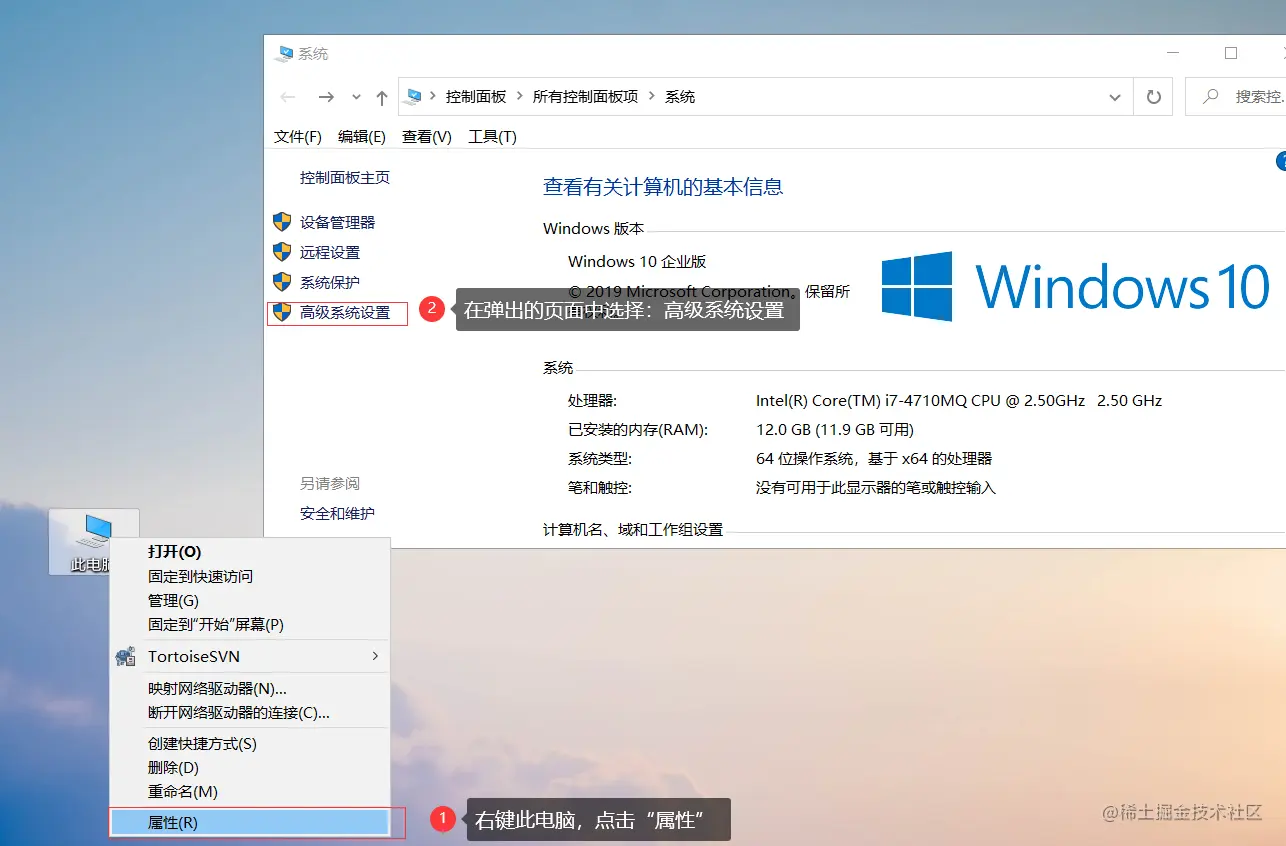This screenshot has height=846, width=1286.
Task: Expand chevron before 控制面板 breadcrumb
Action: pyautogui.click(x=434, y=97)
